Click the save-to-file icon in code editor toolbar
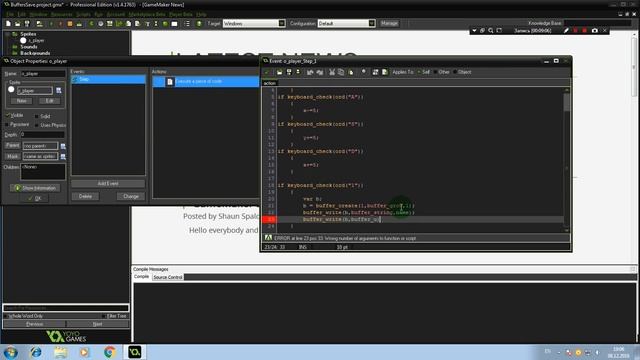640x360 pixels. click(x=289, y=72)
